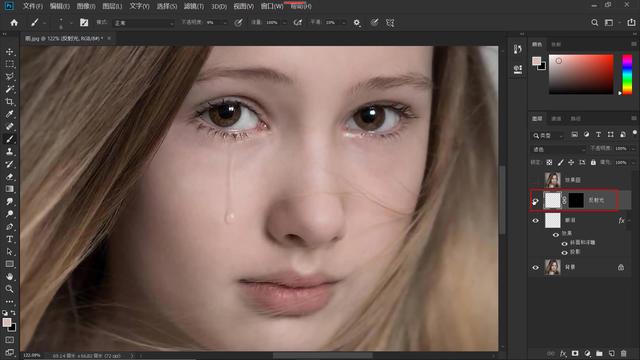This screenshot has width=640, height=360.
Task: Select the Crop tool
Action: (9, 102)
